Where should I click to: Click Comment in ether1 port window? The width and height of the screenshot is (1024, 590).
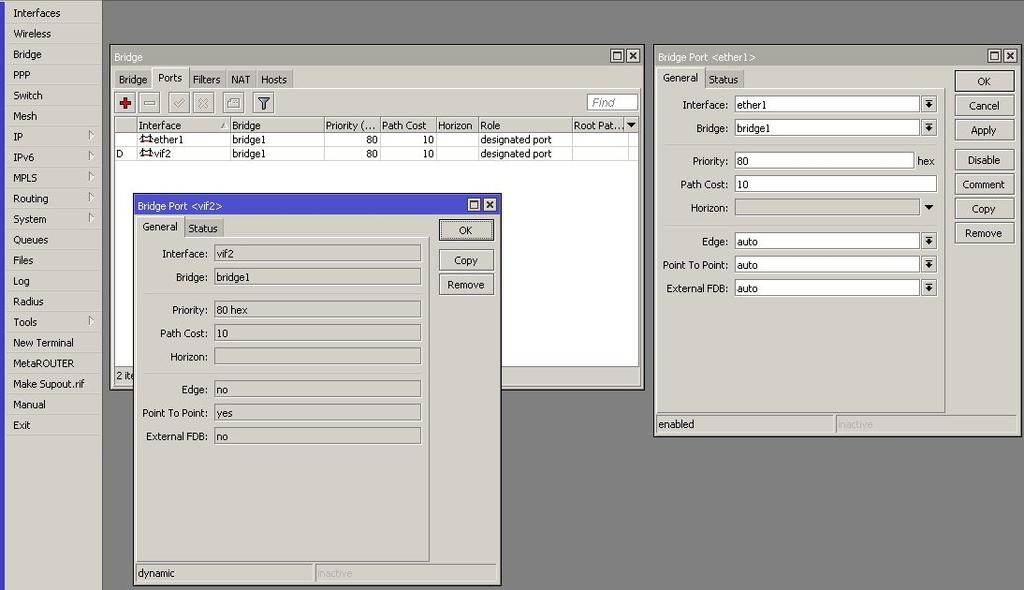tap(984, 184)
